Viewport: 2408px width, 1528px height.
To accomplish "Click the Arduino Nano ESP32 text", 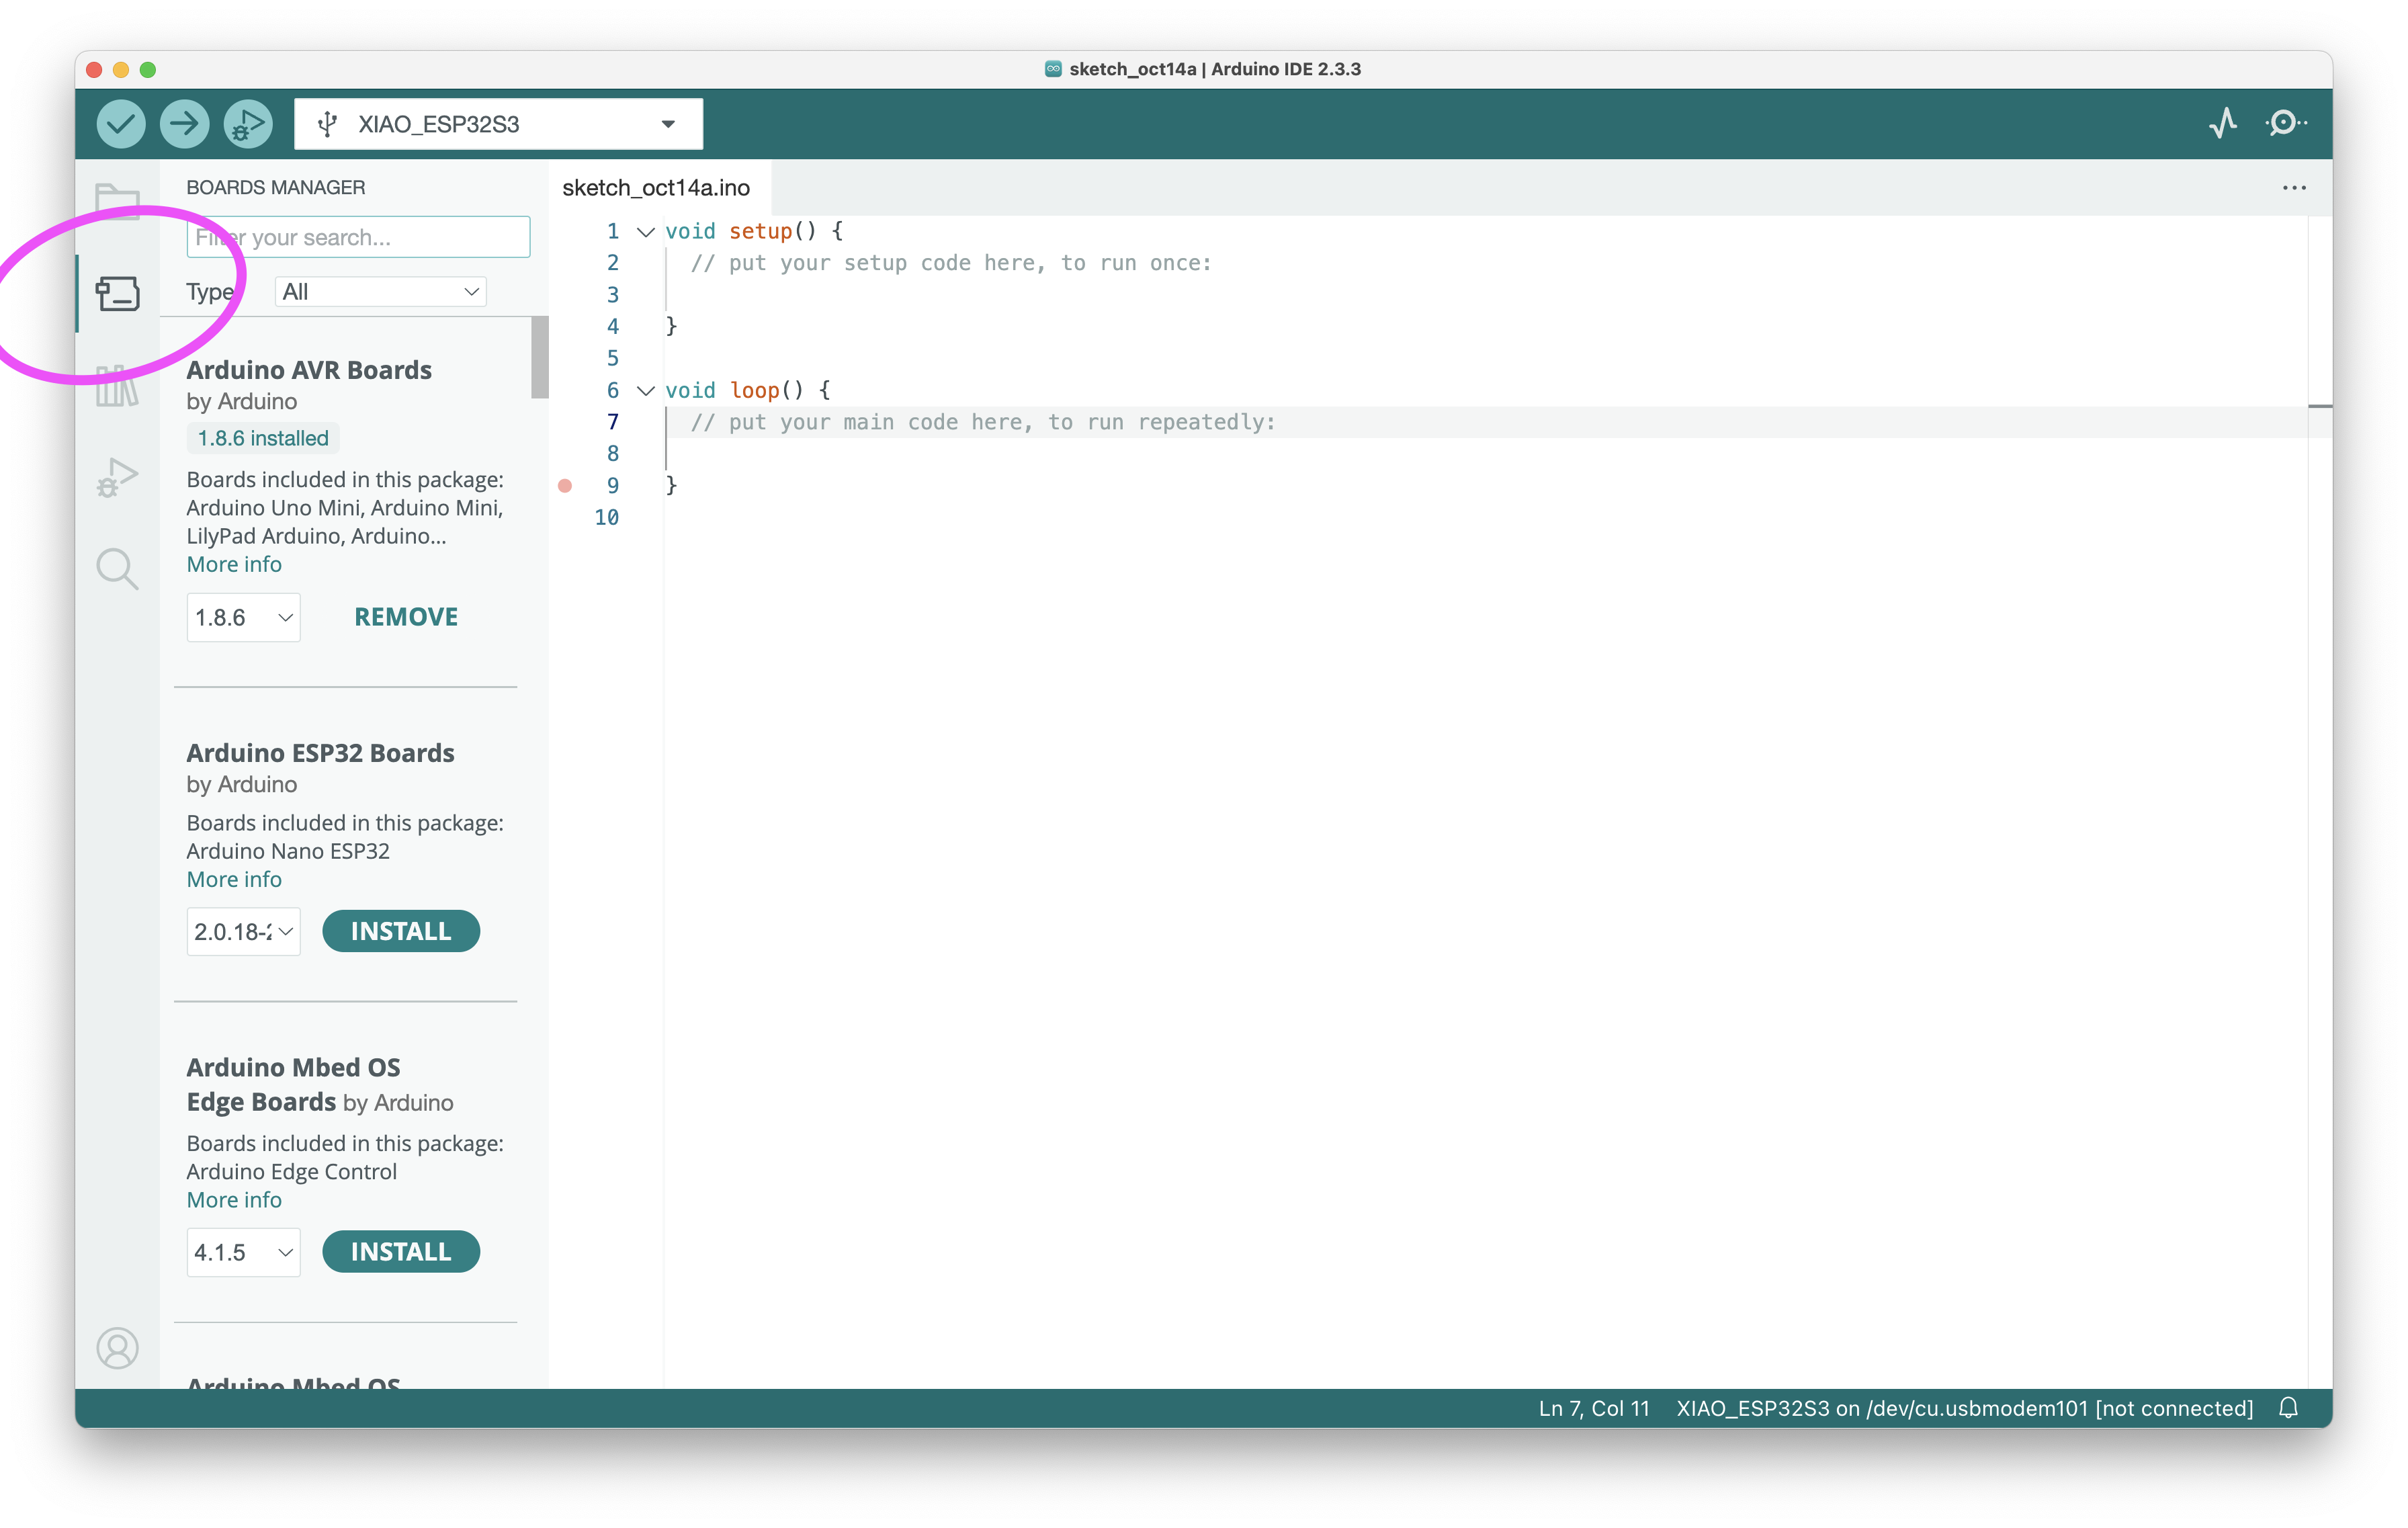I will click(x=288, y=851).
